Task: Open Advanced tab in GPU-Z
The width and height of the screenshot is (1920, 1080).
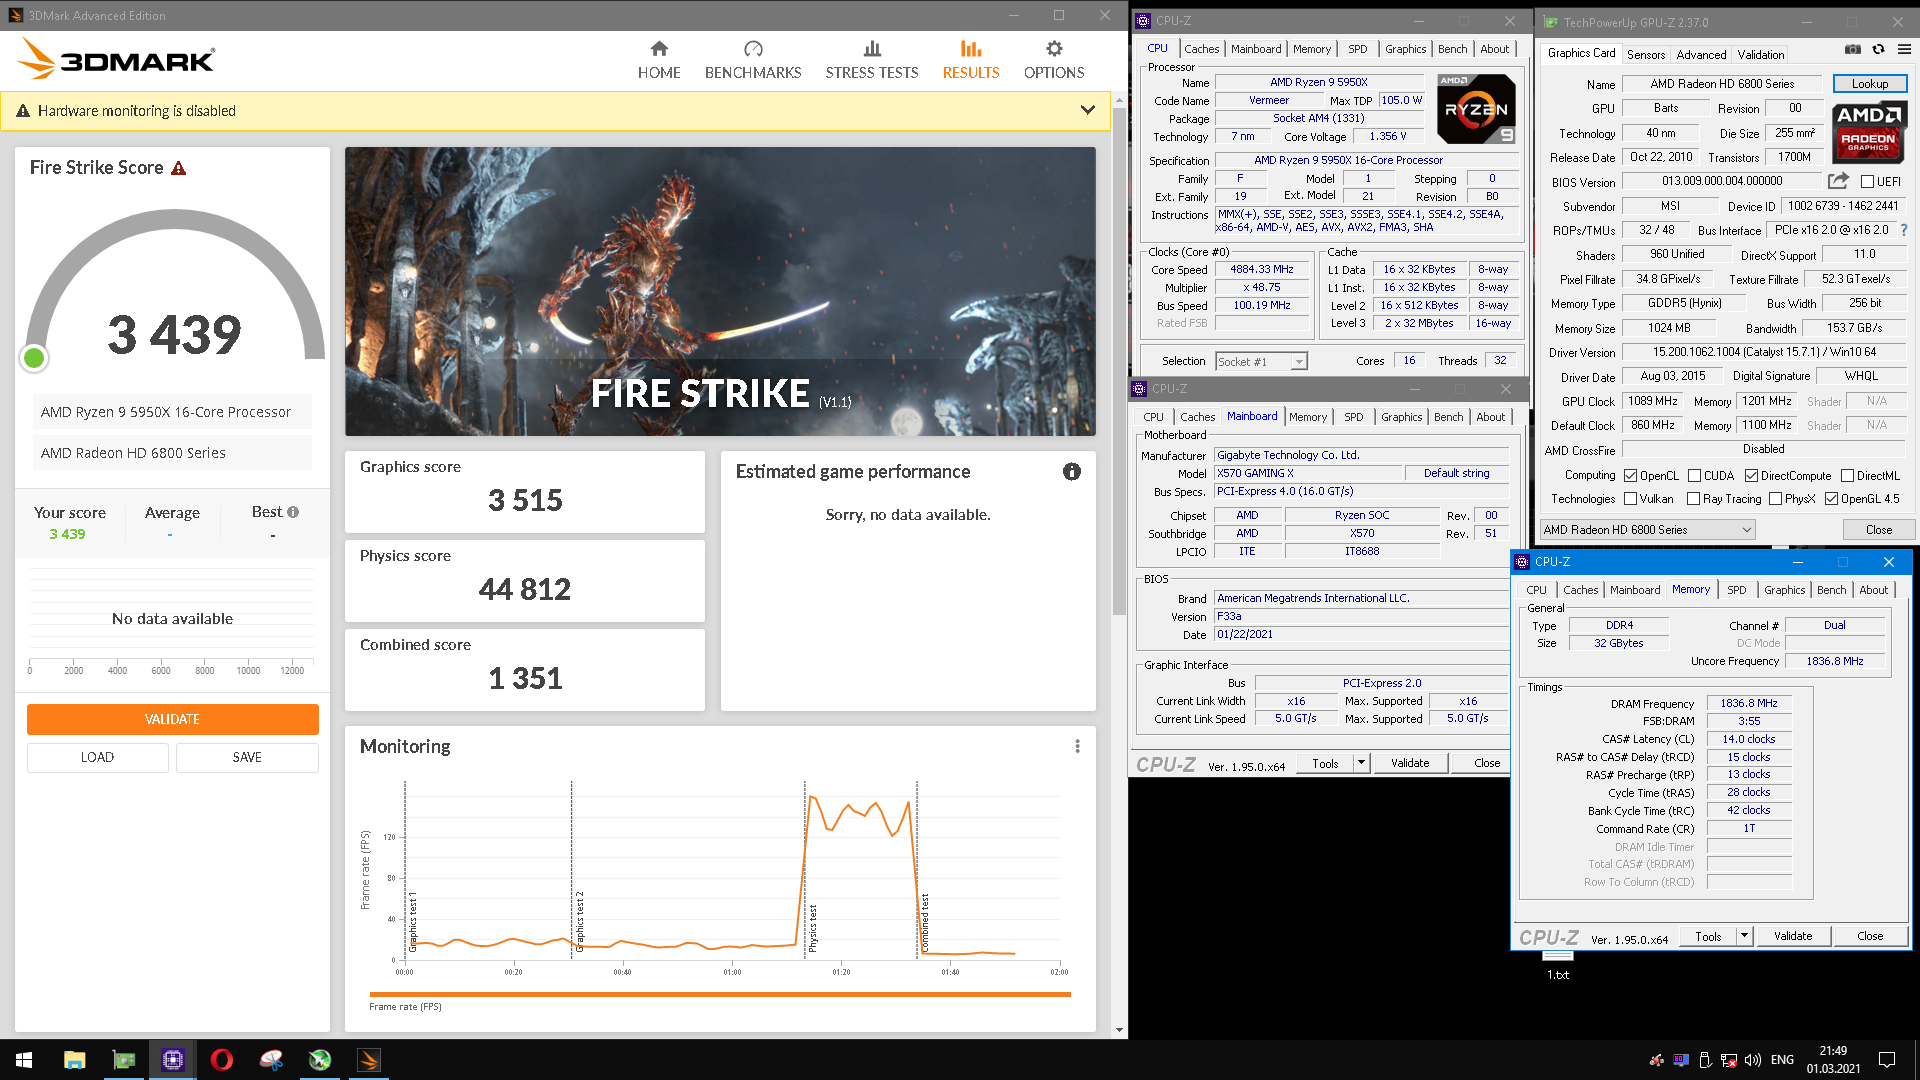Action: click(x=1701, y=55)
